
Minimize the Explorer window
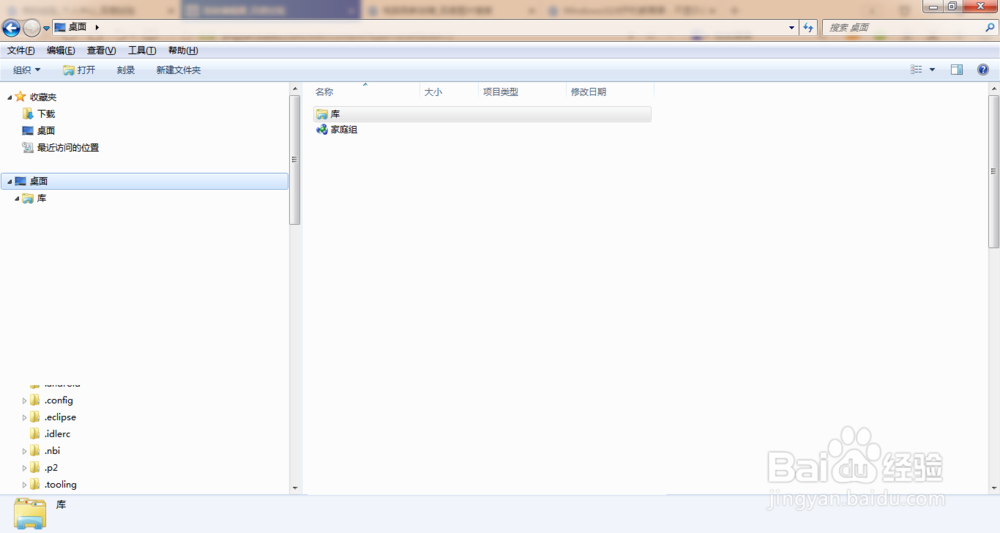click(x=933, y=6)
